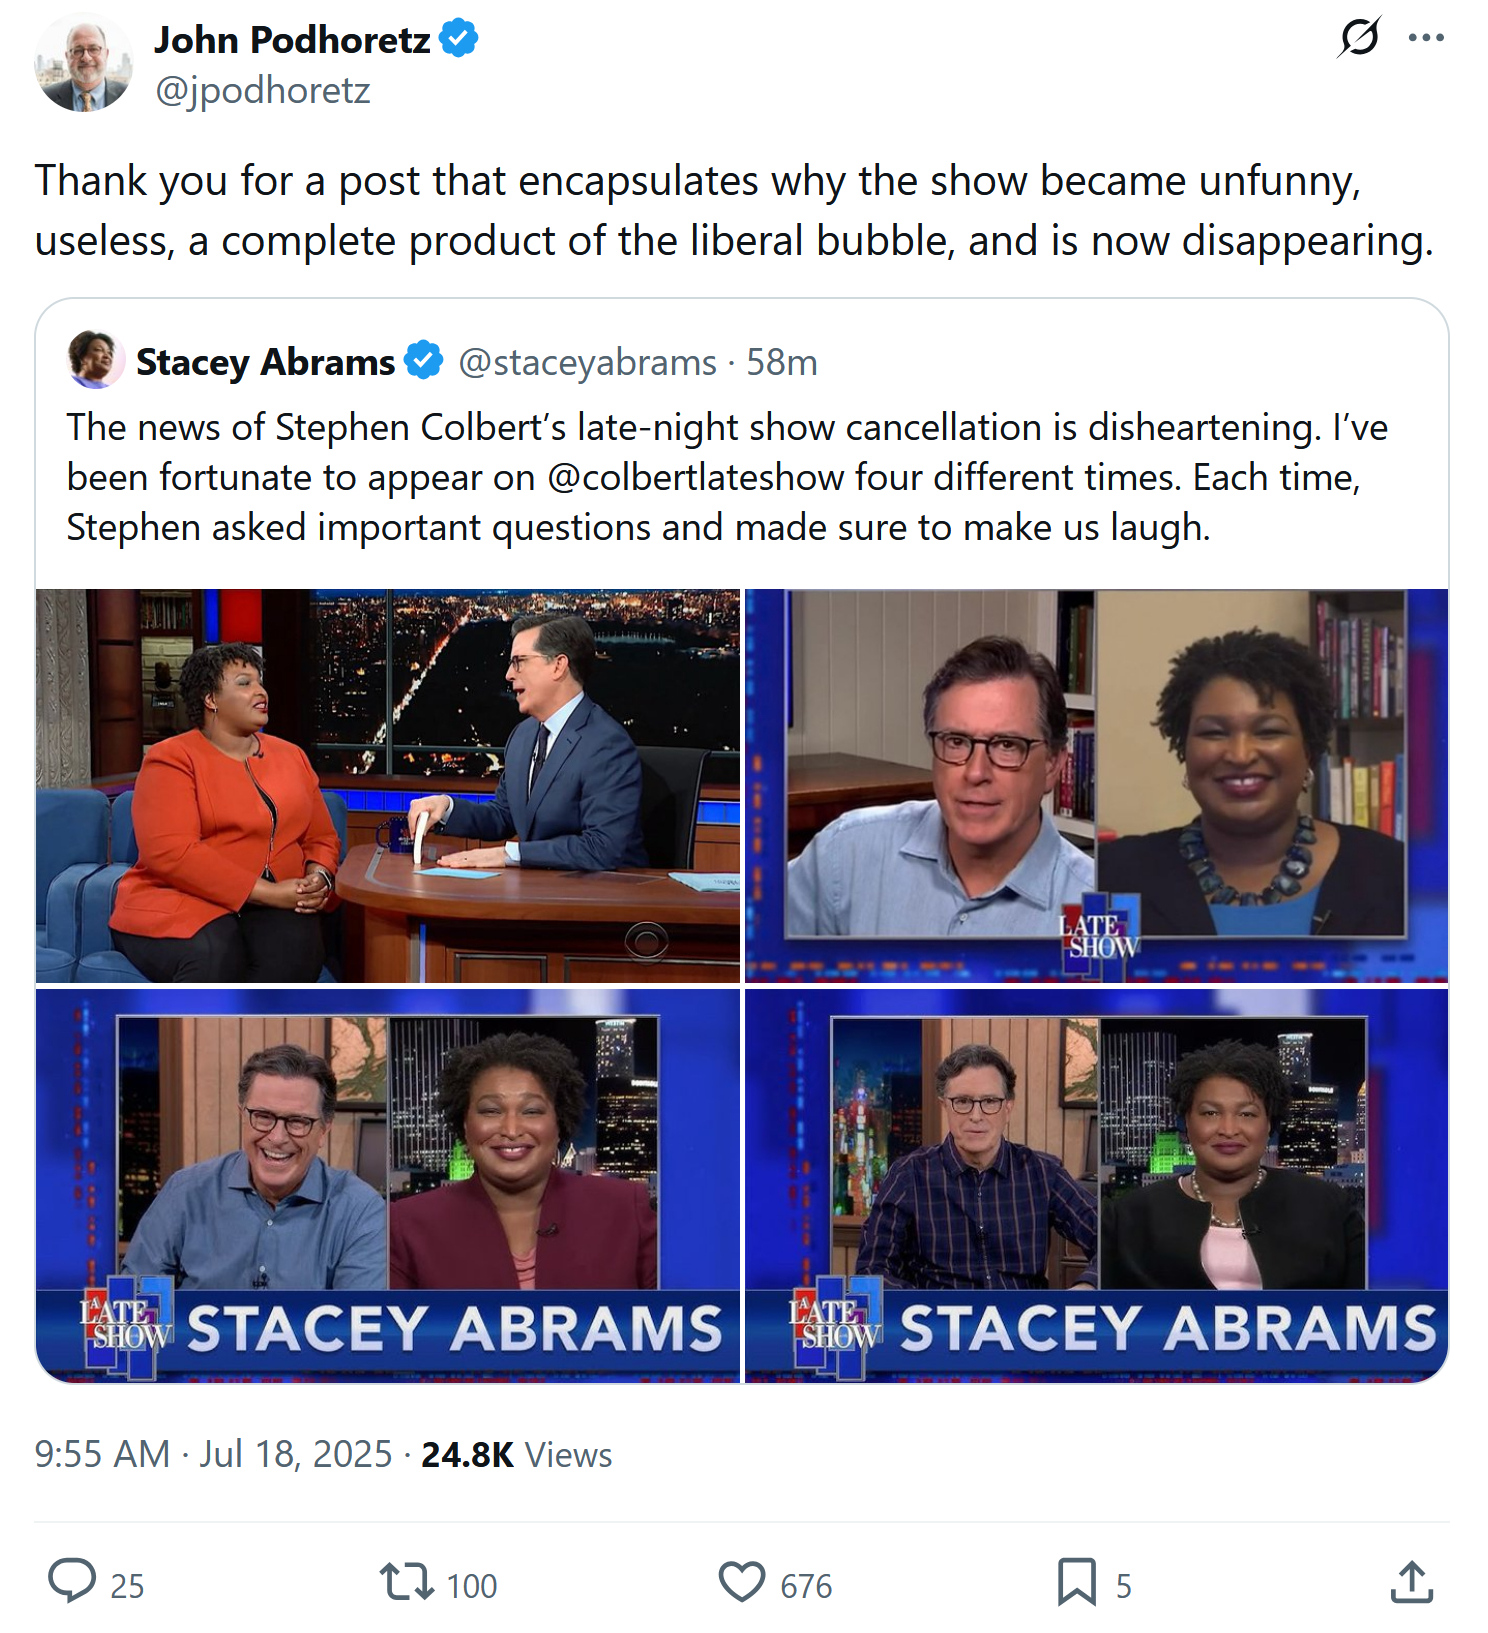Click the blue verified badge next to John Podhoretz

459,39
